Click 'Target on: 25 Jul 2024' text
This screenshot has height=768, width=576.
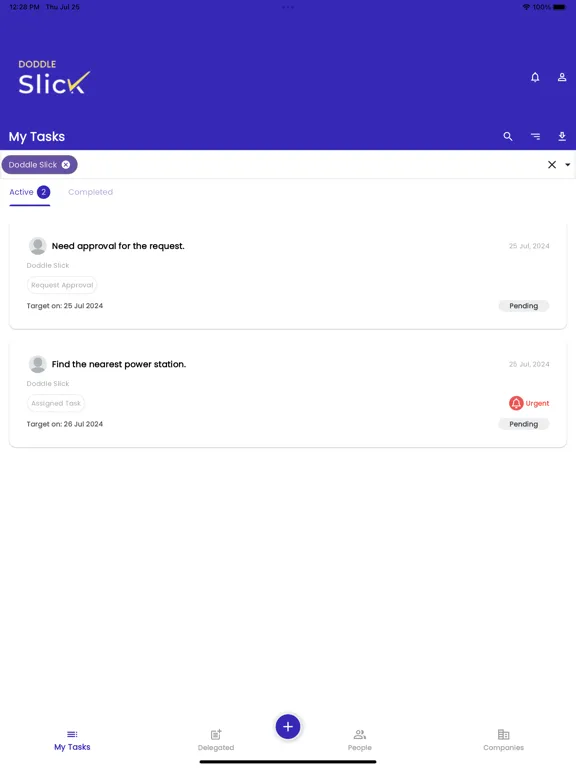65,306
